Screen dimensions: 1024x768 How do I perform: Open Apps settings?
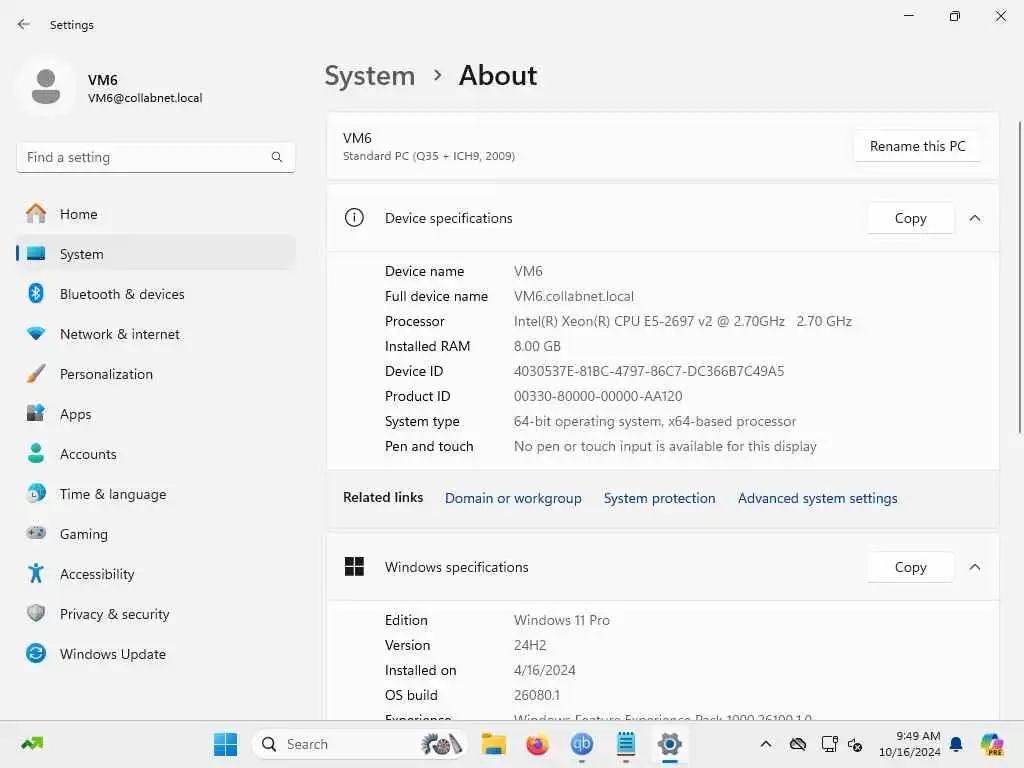[155, 414]
